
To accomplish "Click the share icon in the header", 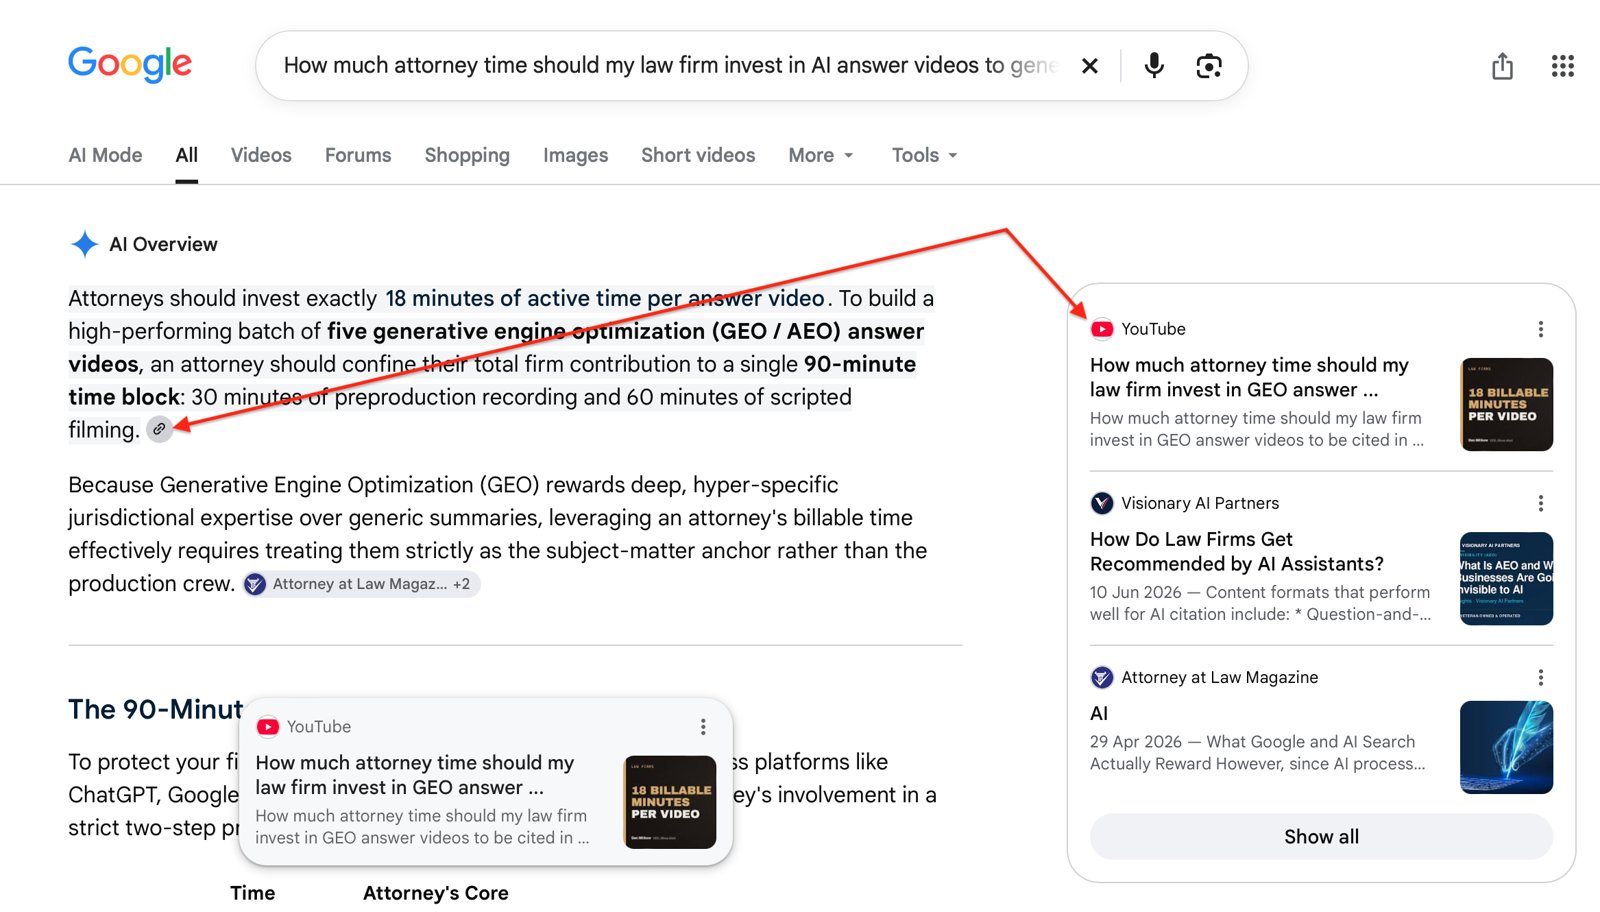I will [x=1502, y=66].
